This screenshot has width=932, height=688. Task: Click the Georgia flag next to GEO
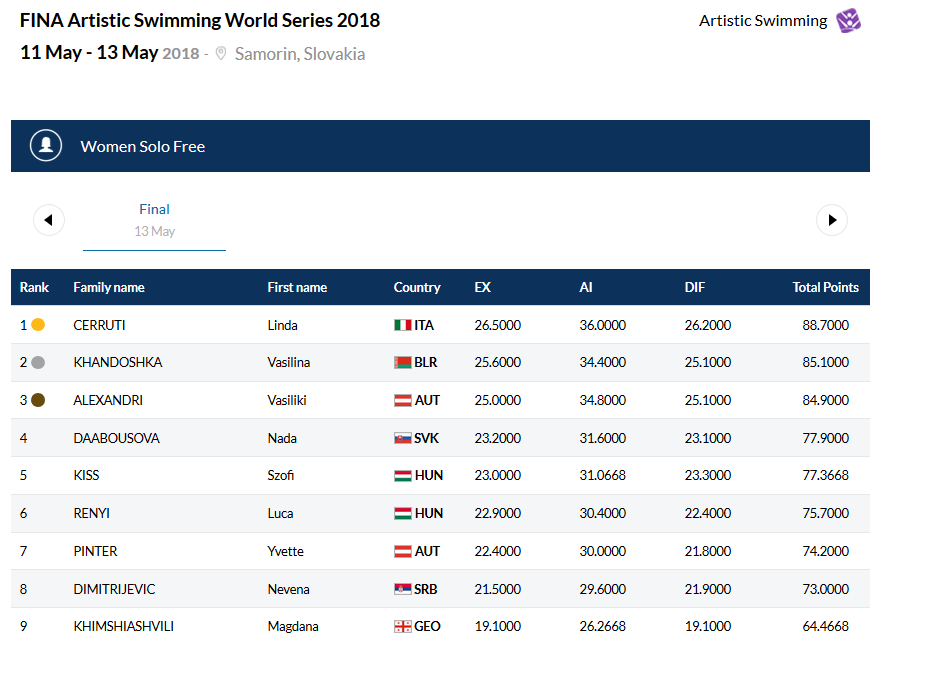(403, 627)
